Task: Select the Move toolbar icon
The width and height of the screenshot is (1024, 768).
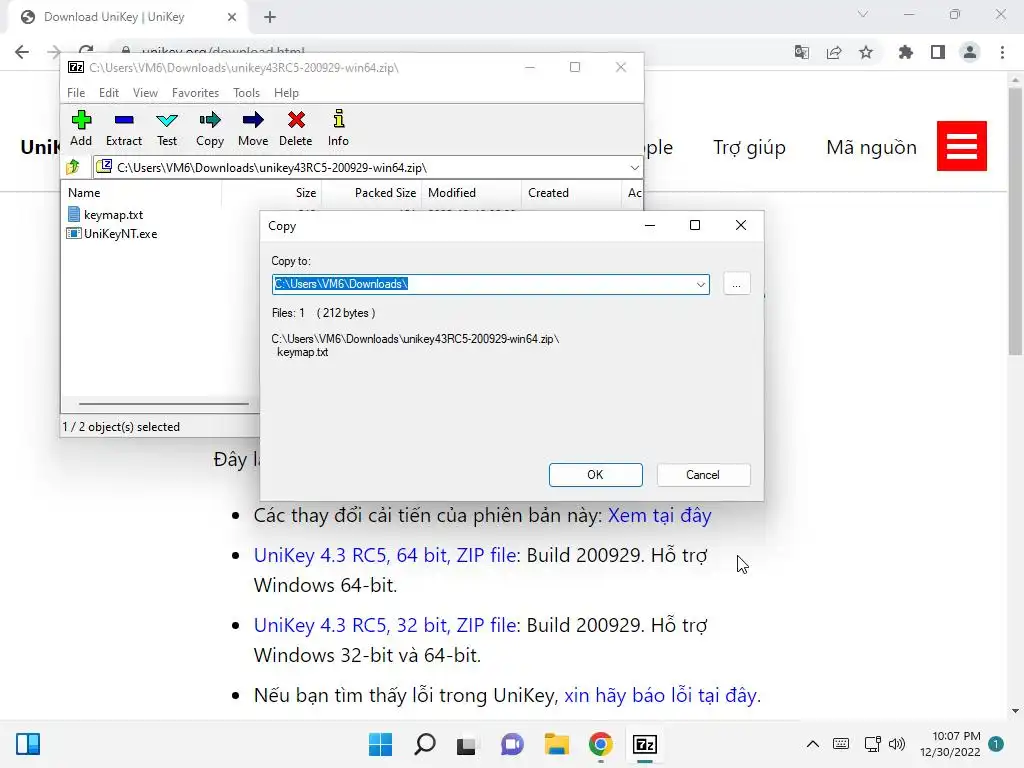Action: [253, 128]
